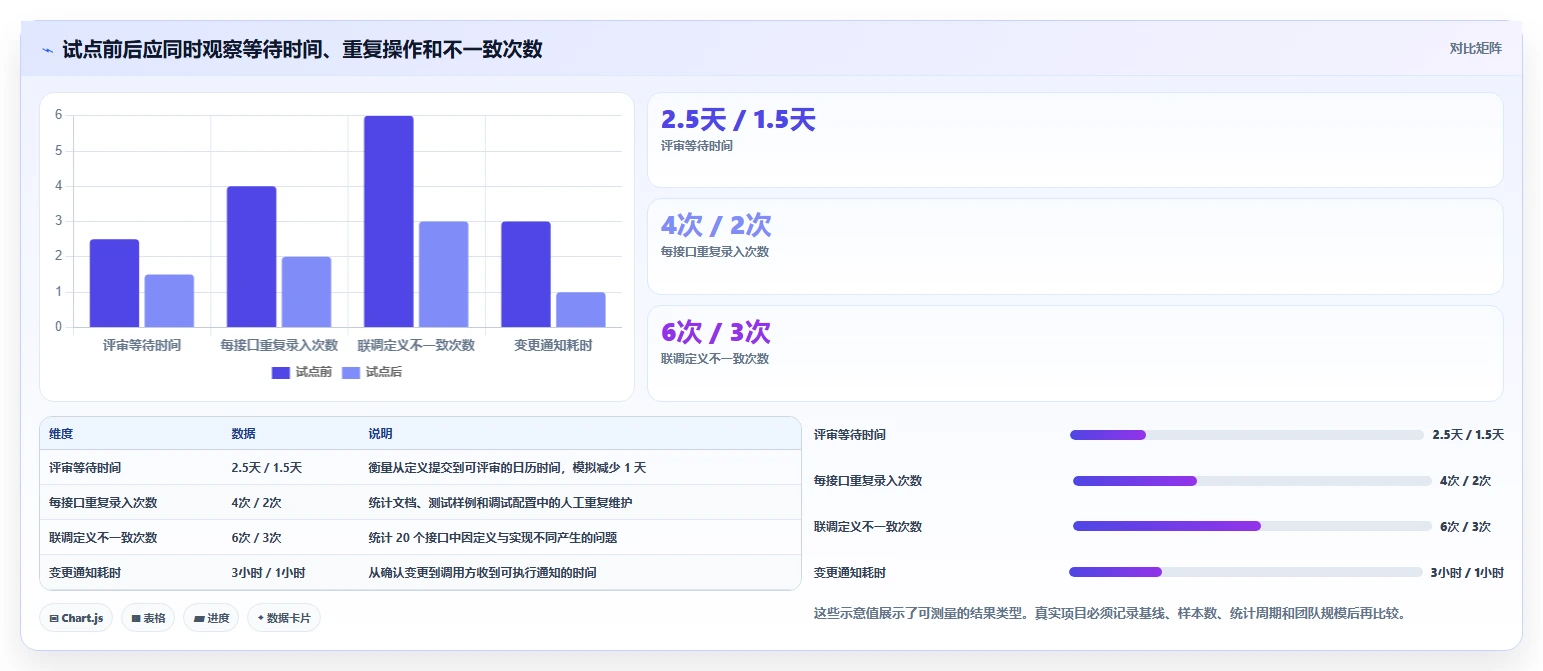Select the 进度 chip
This screenshot has width=1543, height=671.
[x=211, y=618]
